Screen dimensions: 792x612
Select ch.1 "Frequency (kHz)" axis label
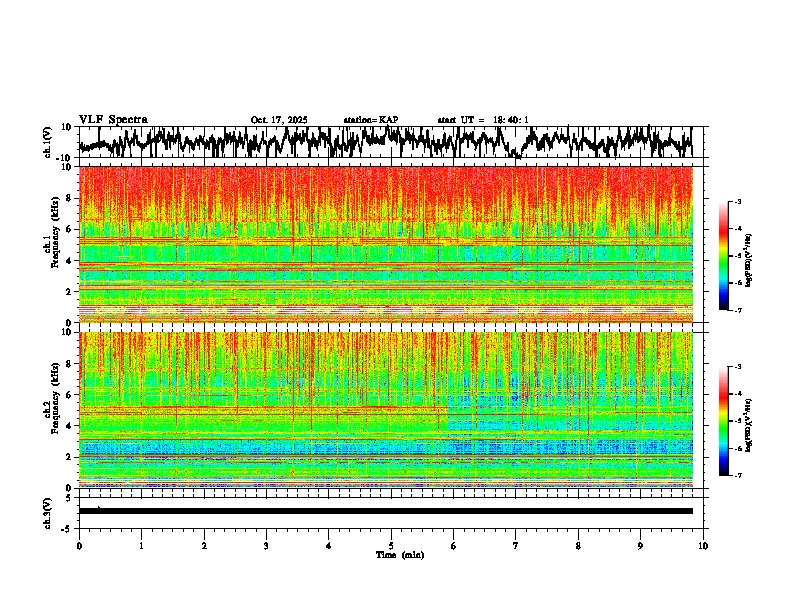click(55, 232)
